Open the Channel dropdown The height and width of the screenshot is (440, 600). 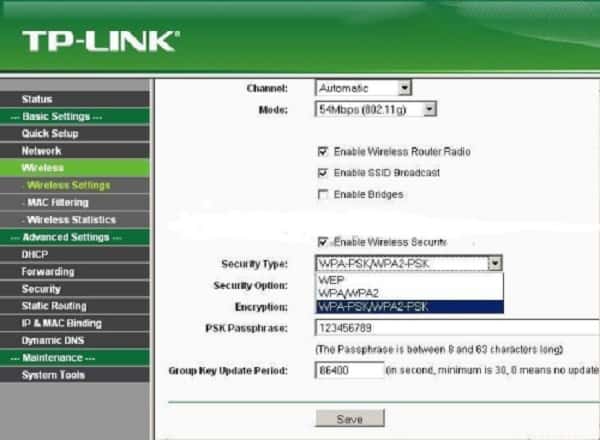(364, 88)
